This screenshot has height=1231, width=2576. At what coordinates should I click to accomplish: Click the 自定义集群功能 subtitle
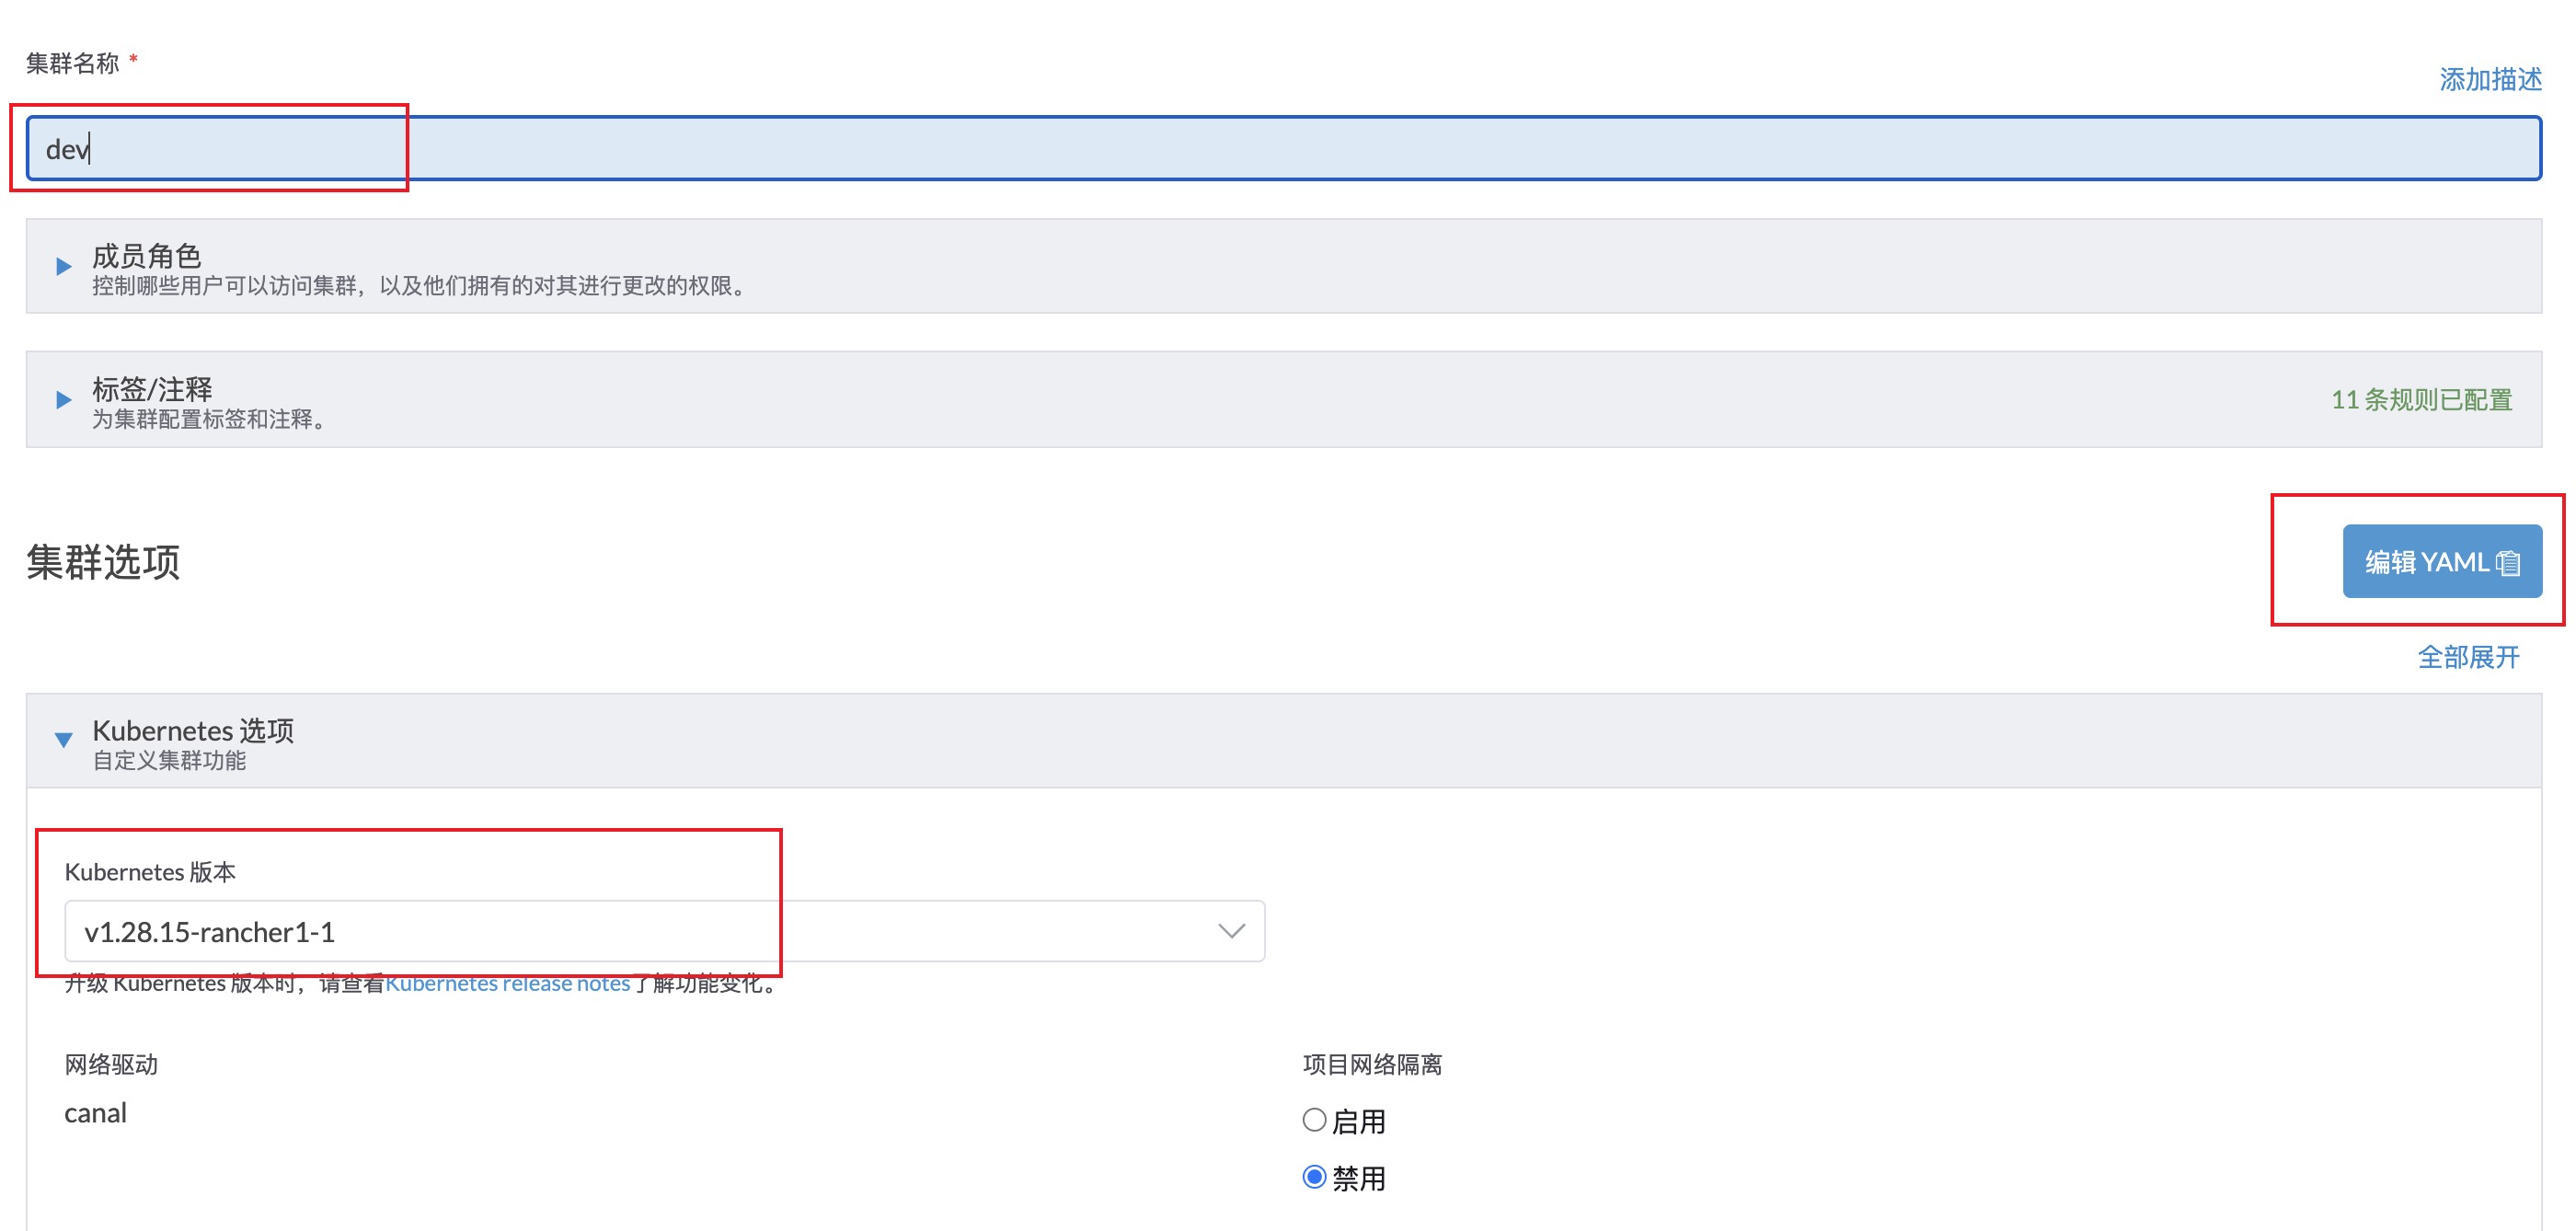169,761
